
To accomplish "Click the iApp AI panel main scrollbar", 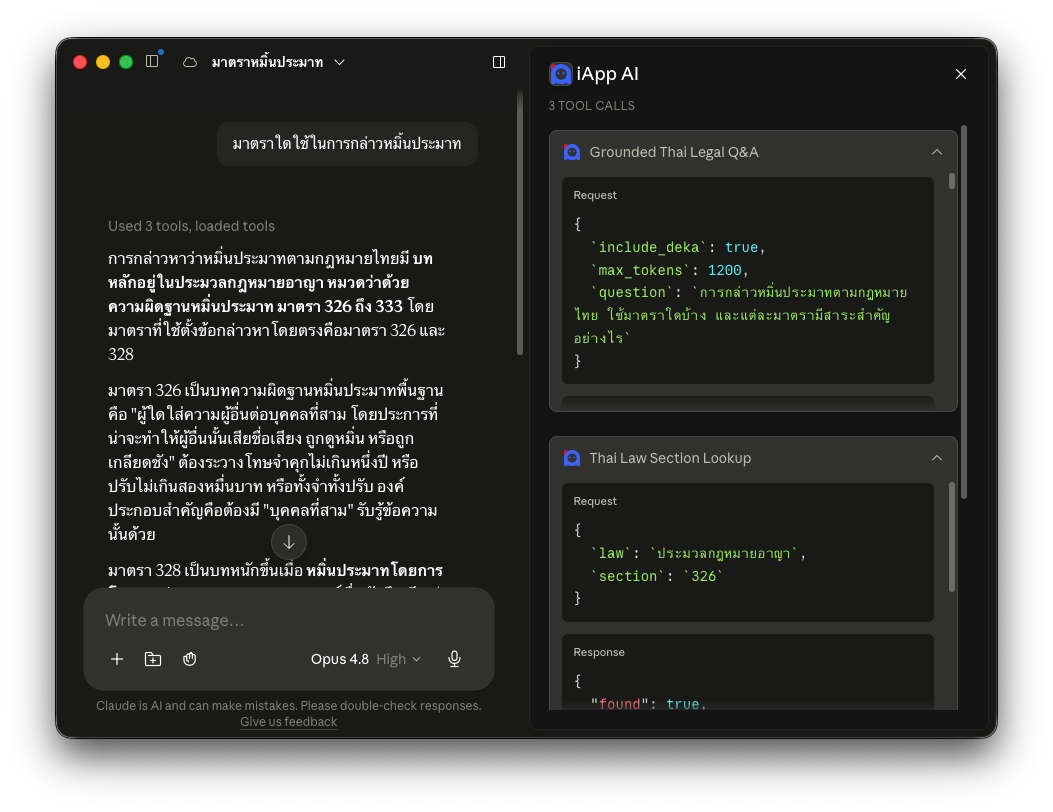I will point(964,312).
